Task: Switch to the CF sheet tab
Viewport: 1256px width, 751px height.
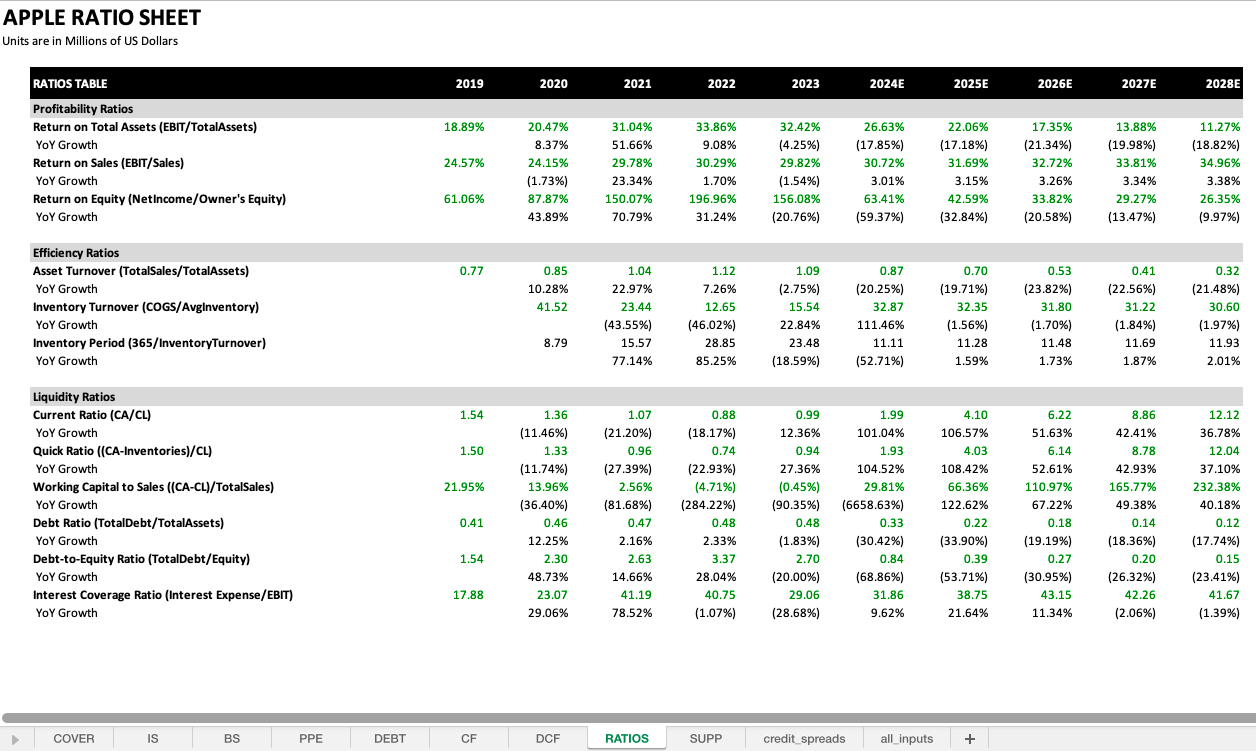Action: pos(469,739)
